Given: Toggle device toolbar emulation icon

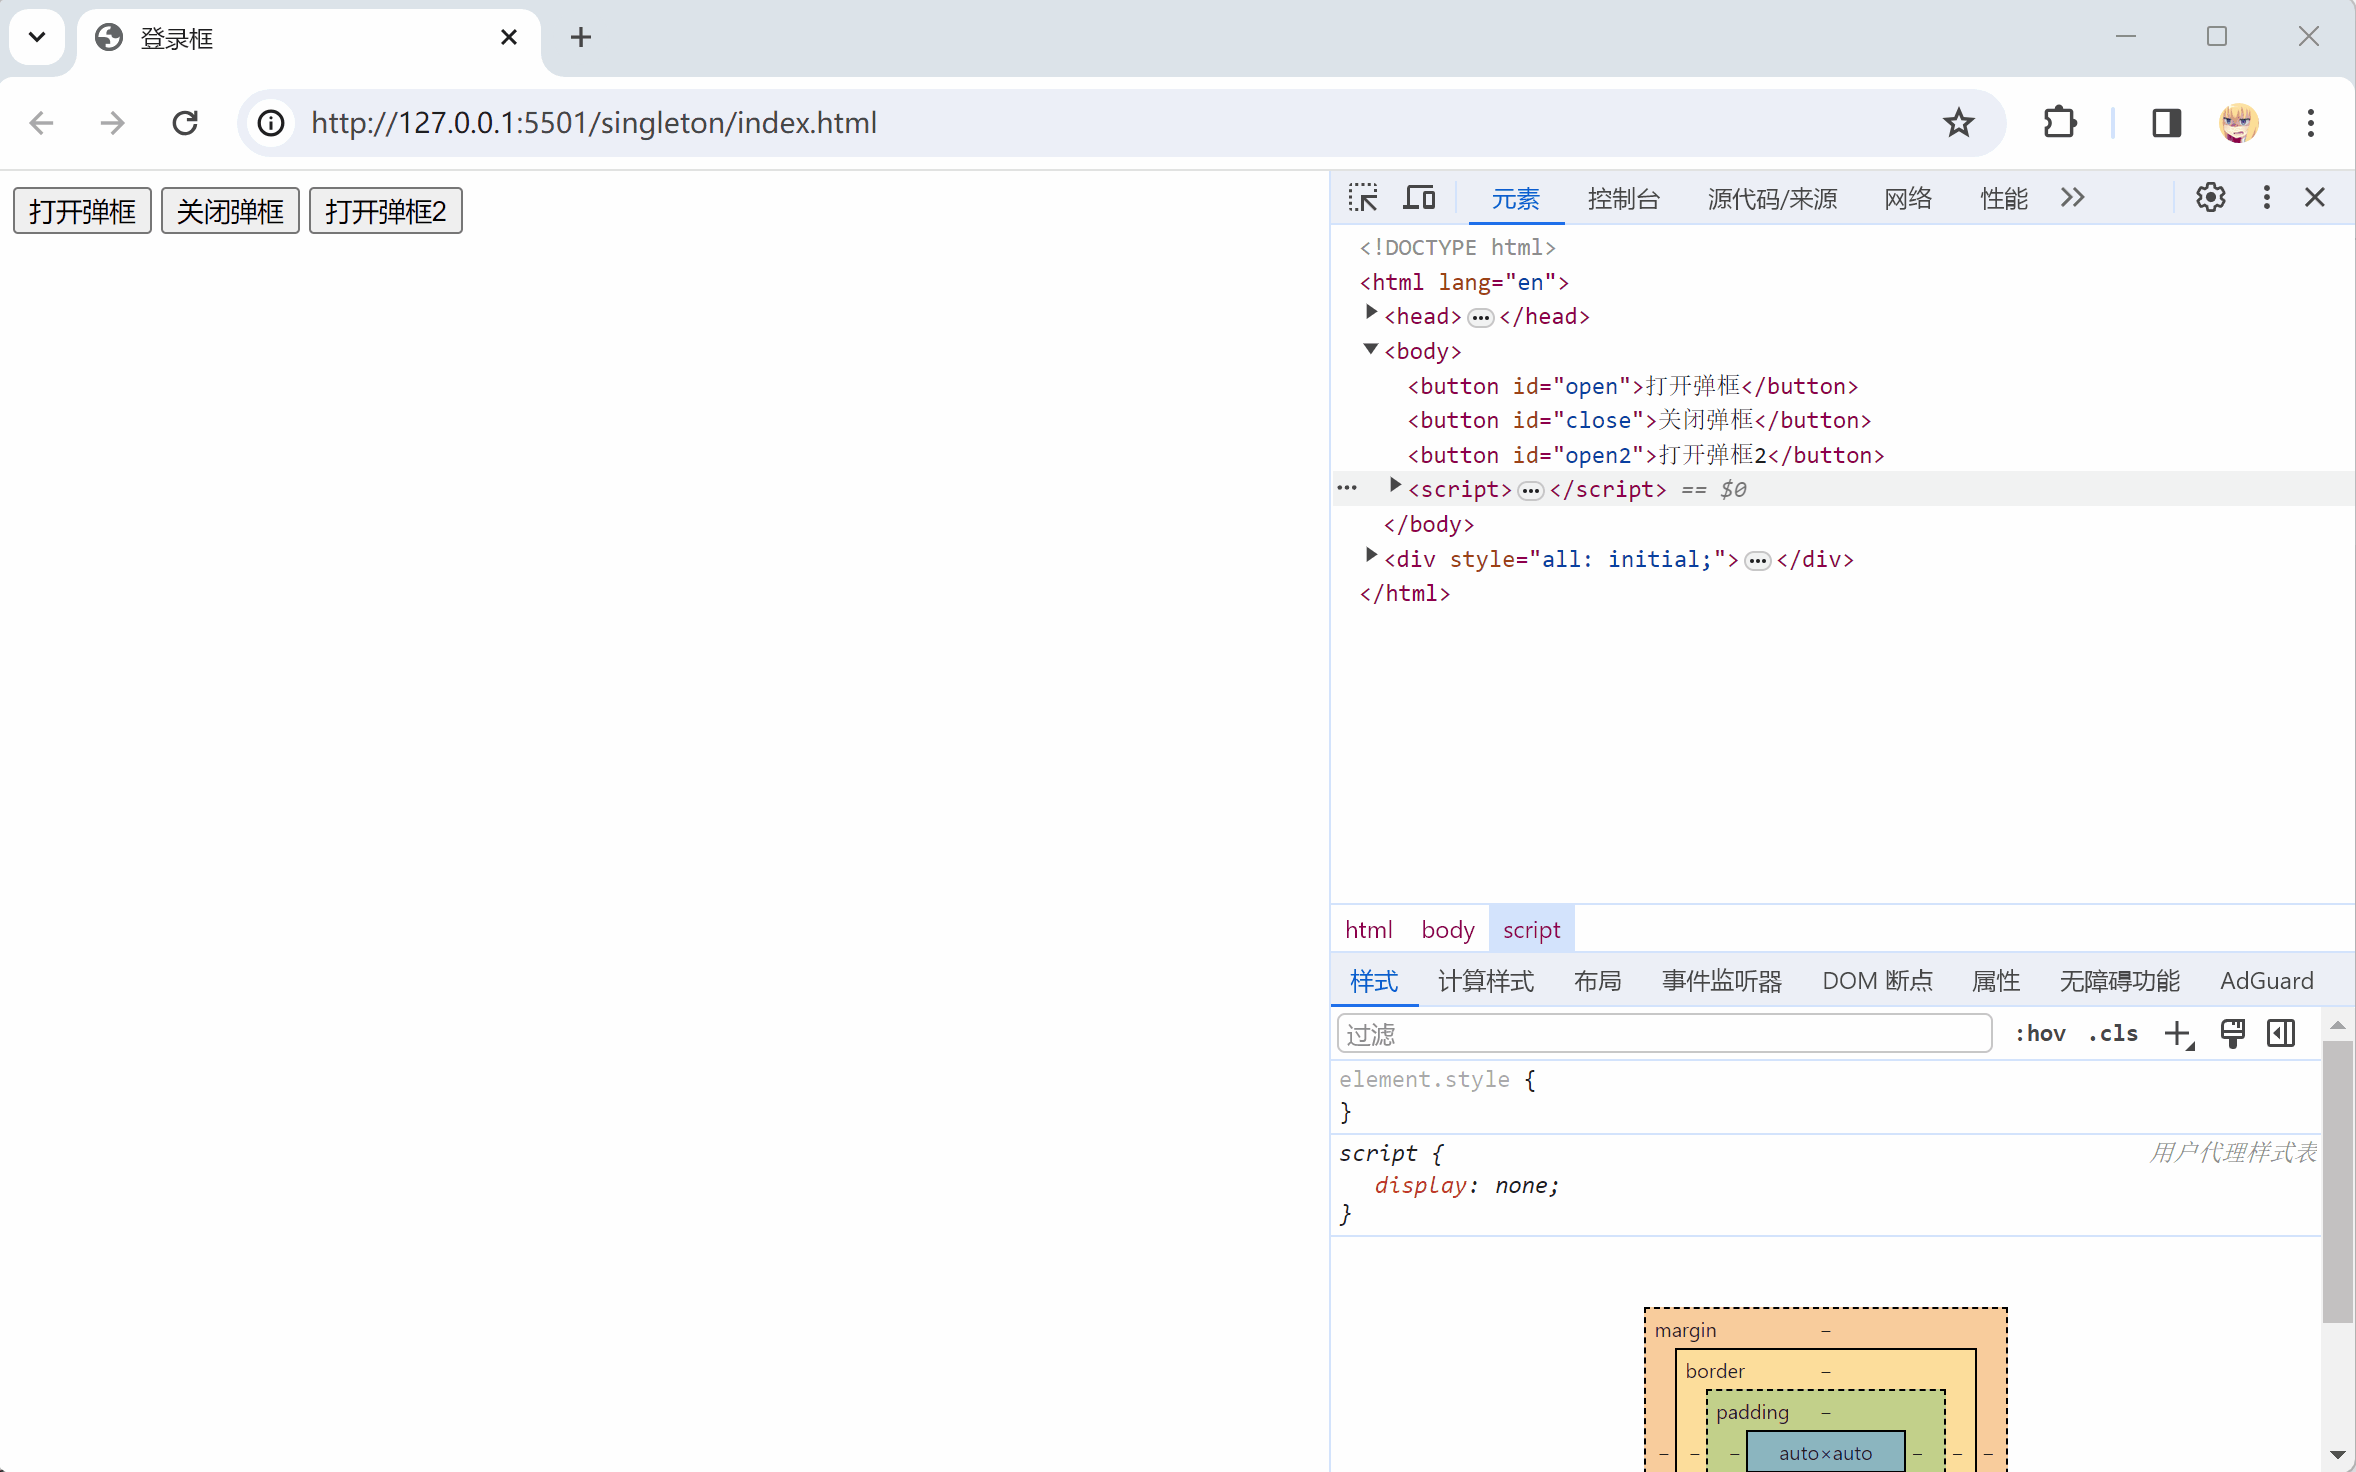Looking at the screenshot, I should tap(1418, 198).
